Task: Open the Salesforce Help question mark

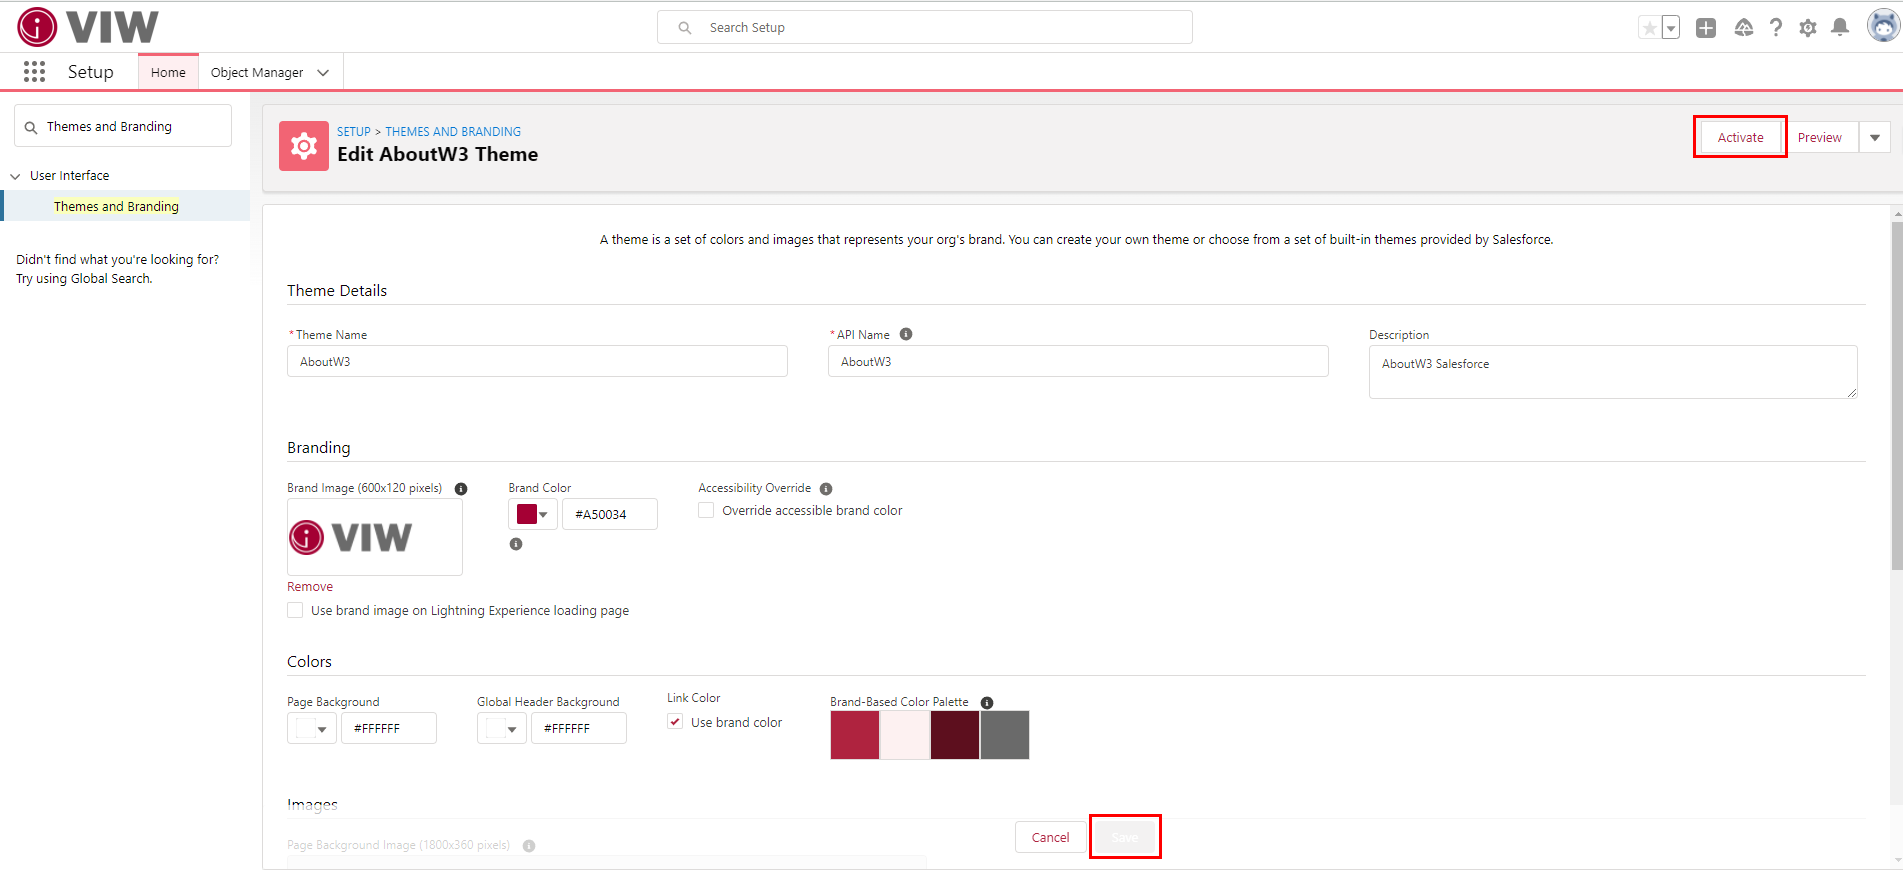Action: click(x=1776, y=28)
